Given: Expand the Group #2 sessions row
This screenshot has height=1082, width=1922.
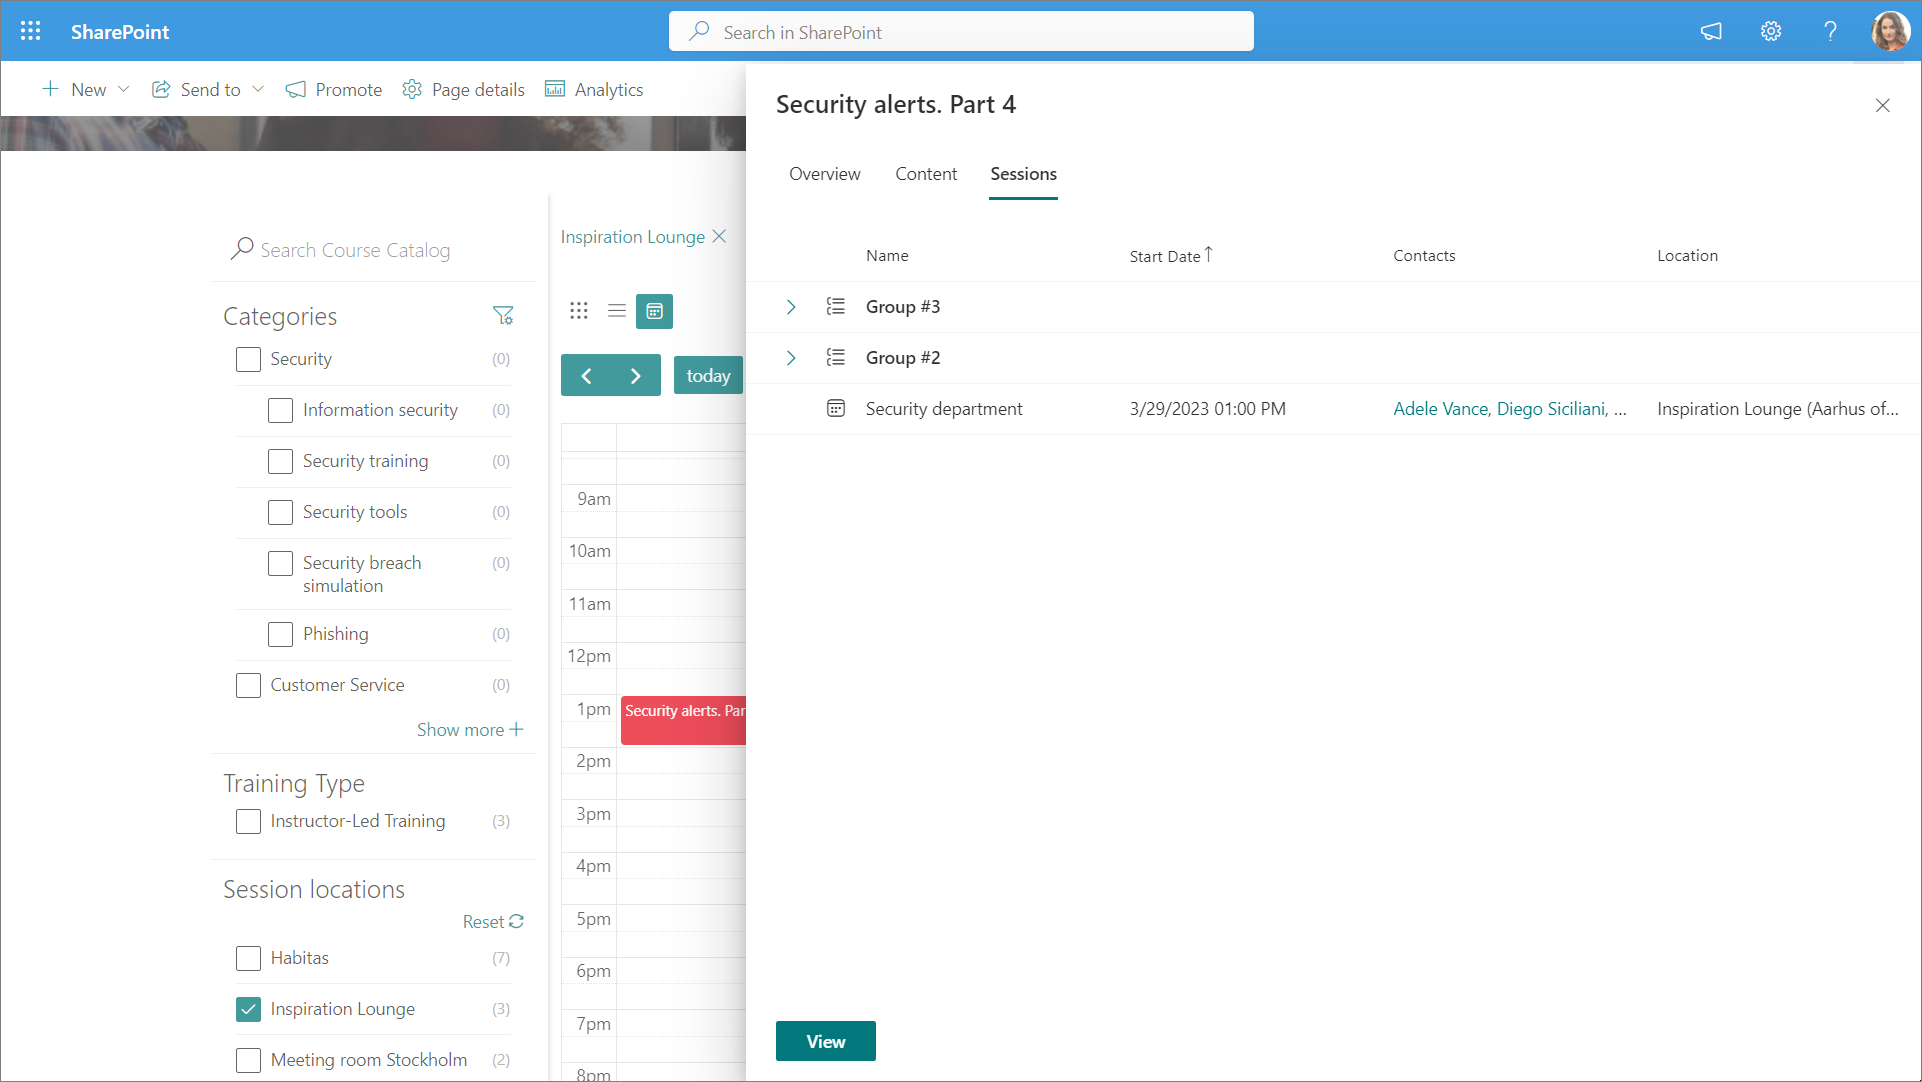Looking at the screenshot, I should coord(791,358).
